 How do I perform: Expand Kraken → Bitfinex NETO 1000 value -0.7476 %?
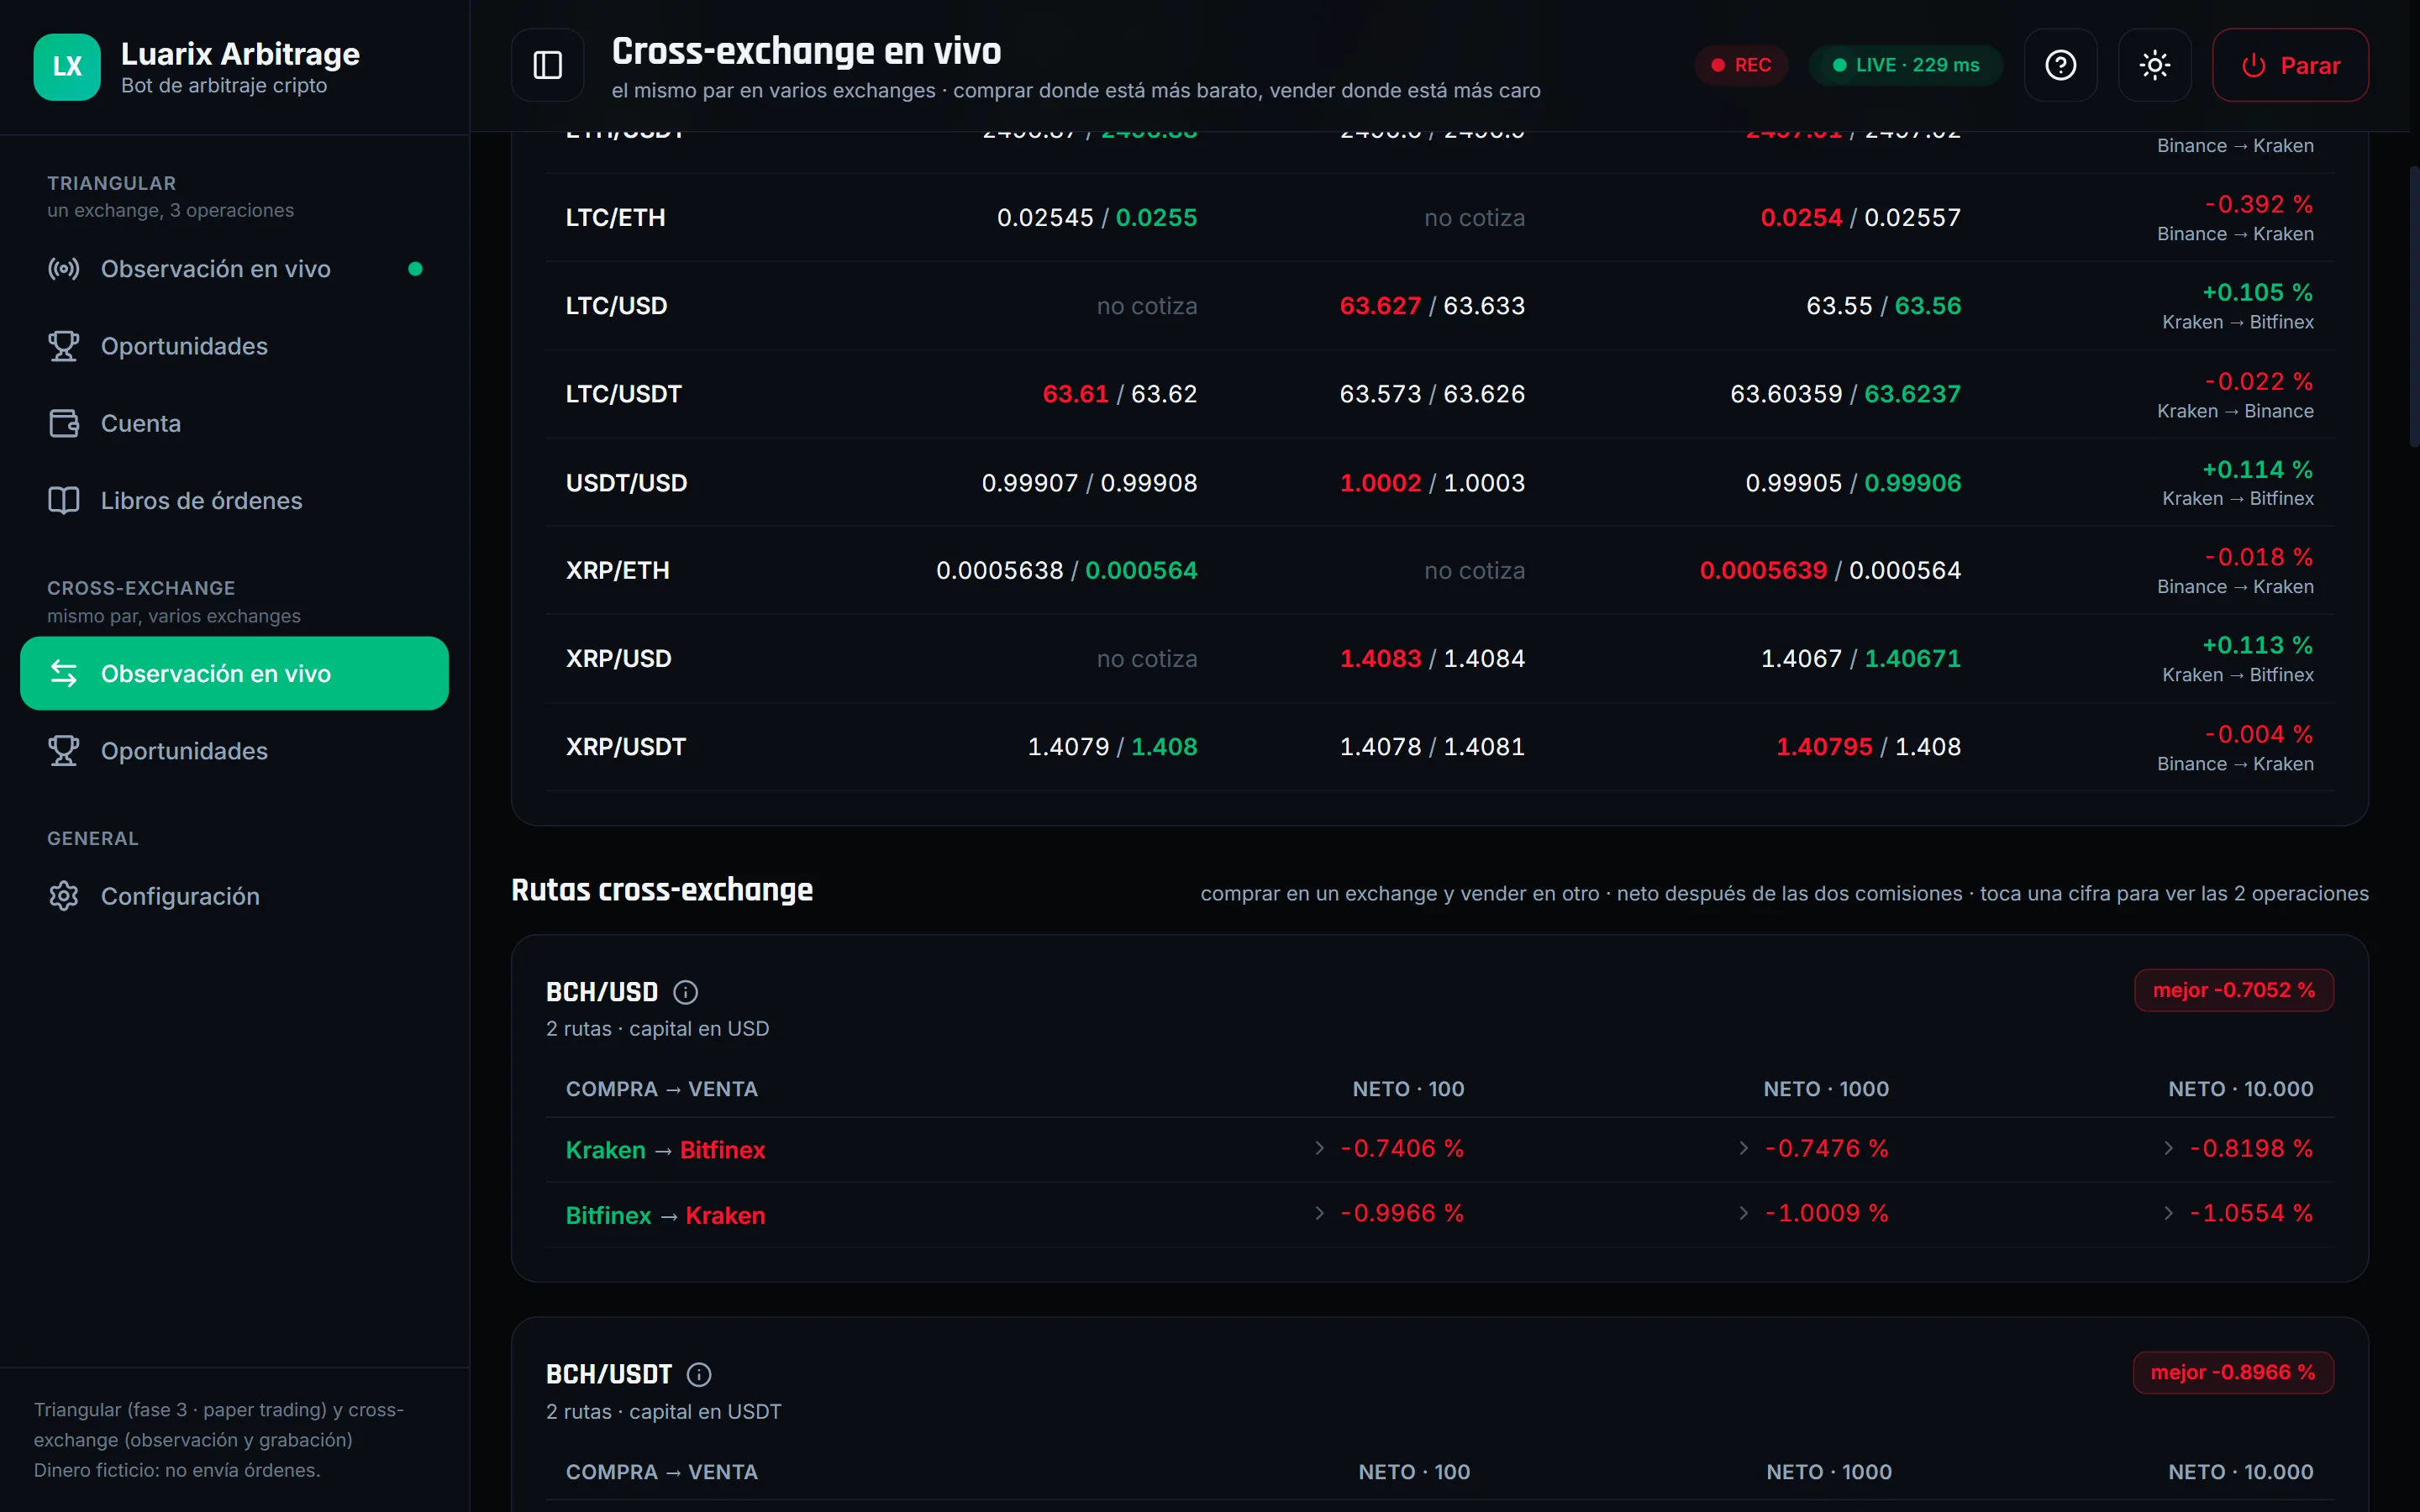1813,1148
